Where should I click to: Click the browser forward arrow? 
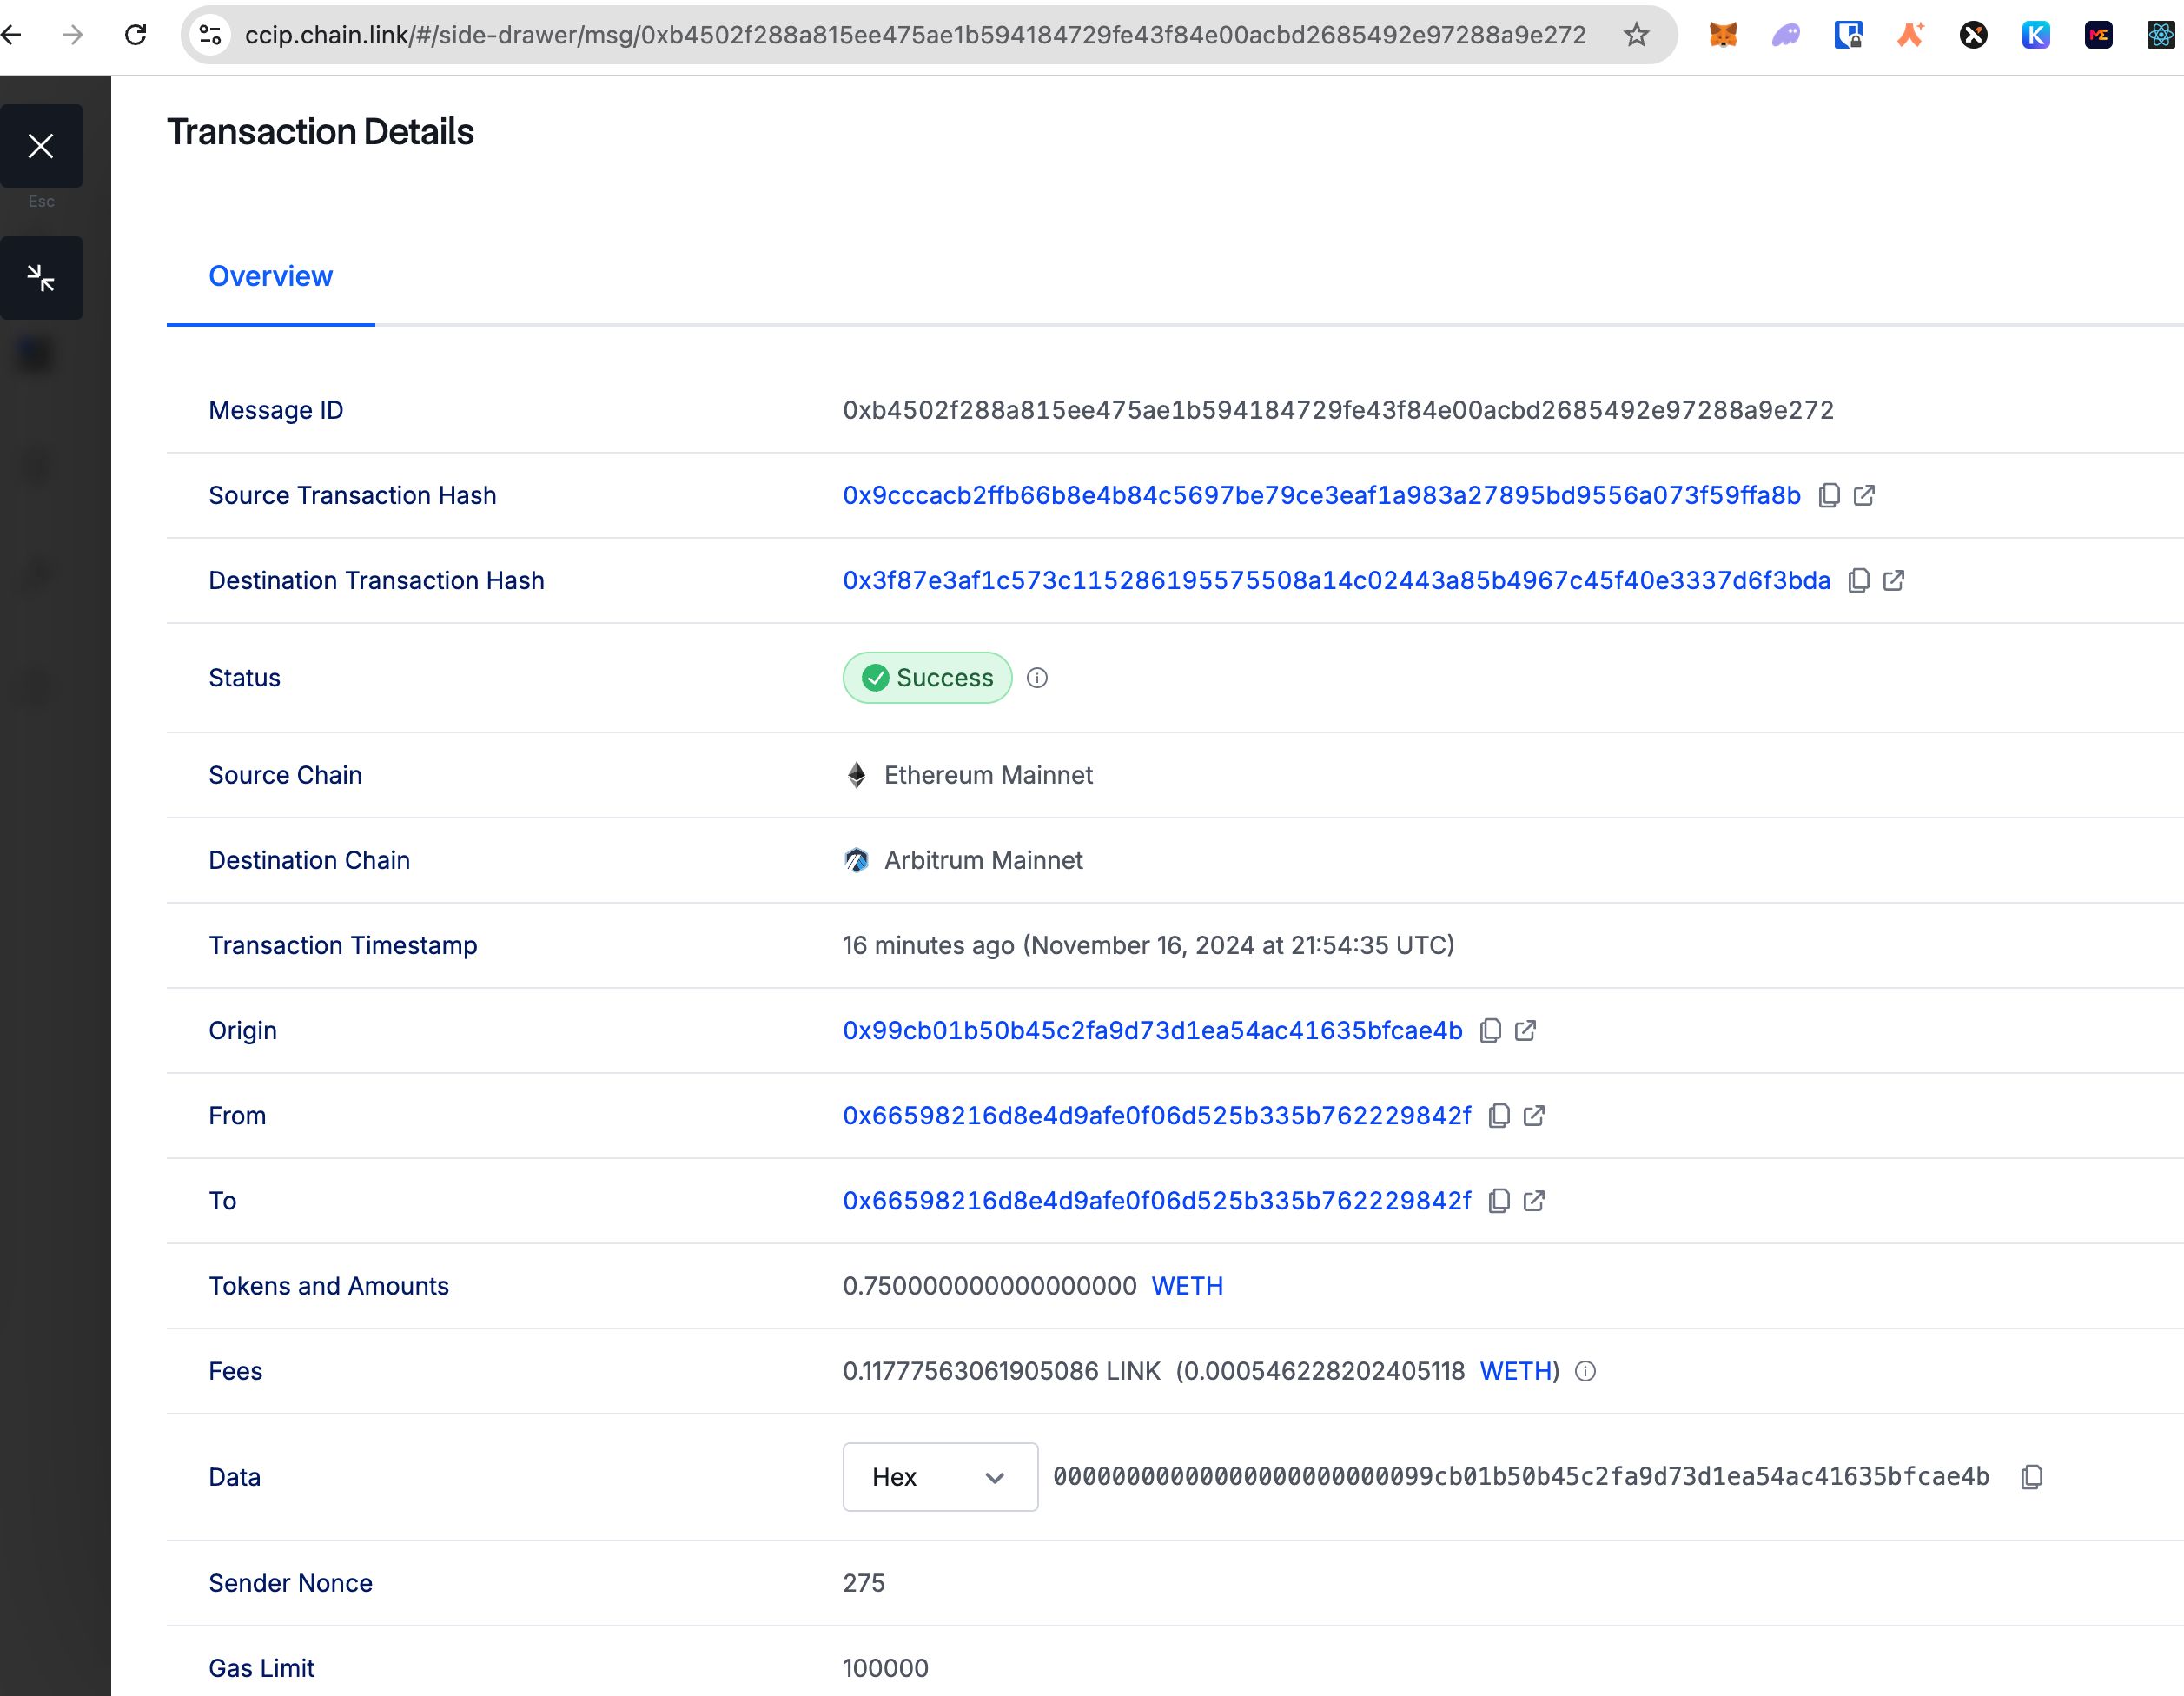(x=72, y=35)
